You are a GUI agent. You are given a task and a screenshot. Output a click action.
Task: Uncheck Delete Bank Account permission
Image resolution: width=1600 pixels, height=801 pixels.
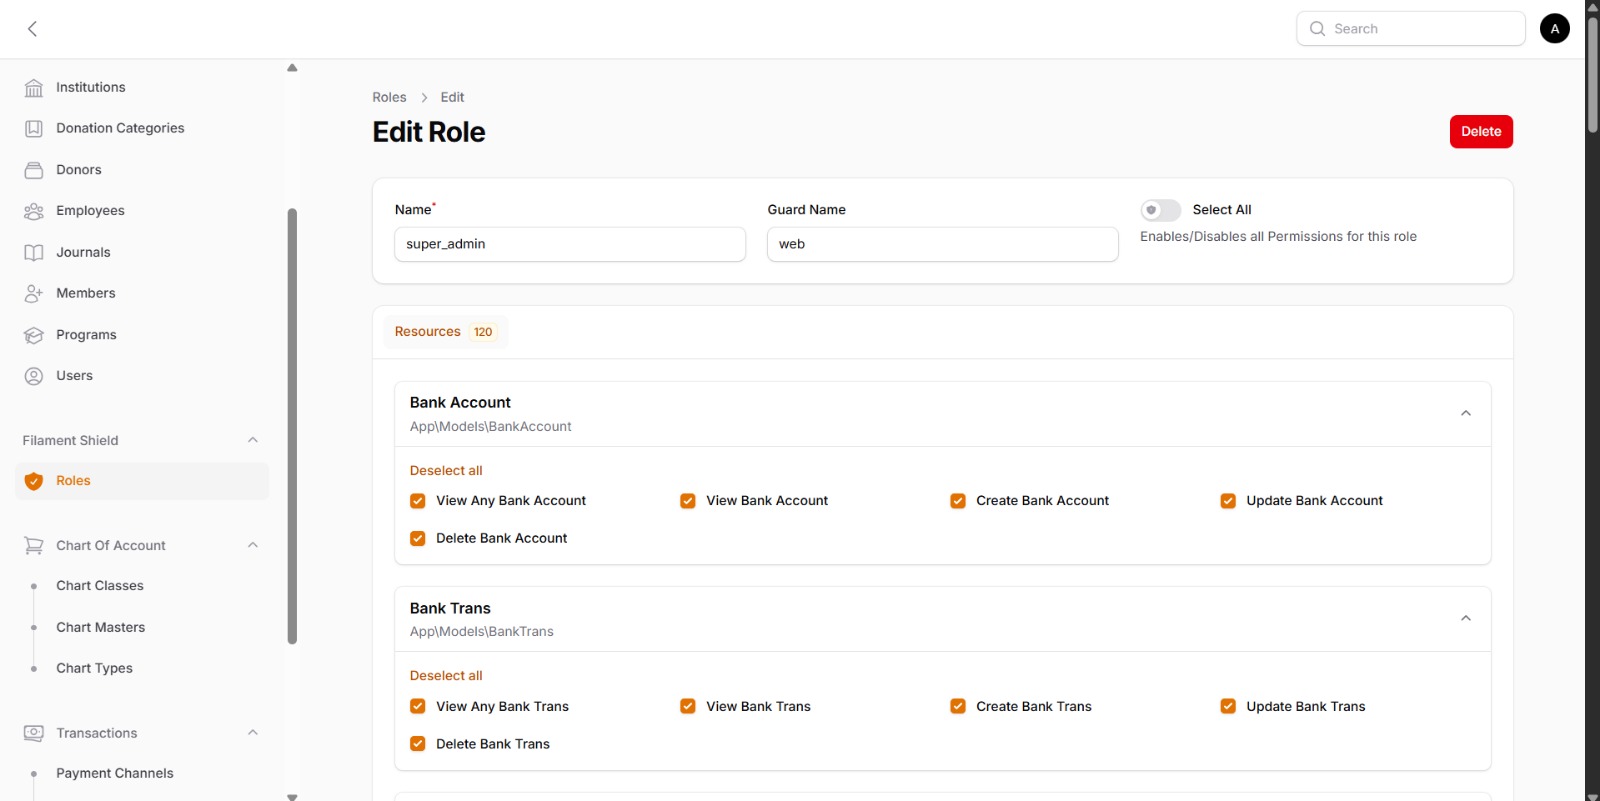pyautogui.click(x=418, y=539)
